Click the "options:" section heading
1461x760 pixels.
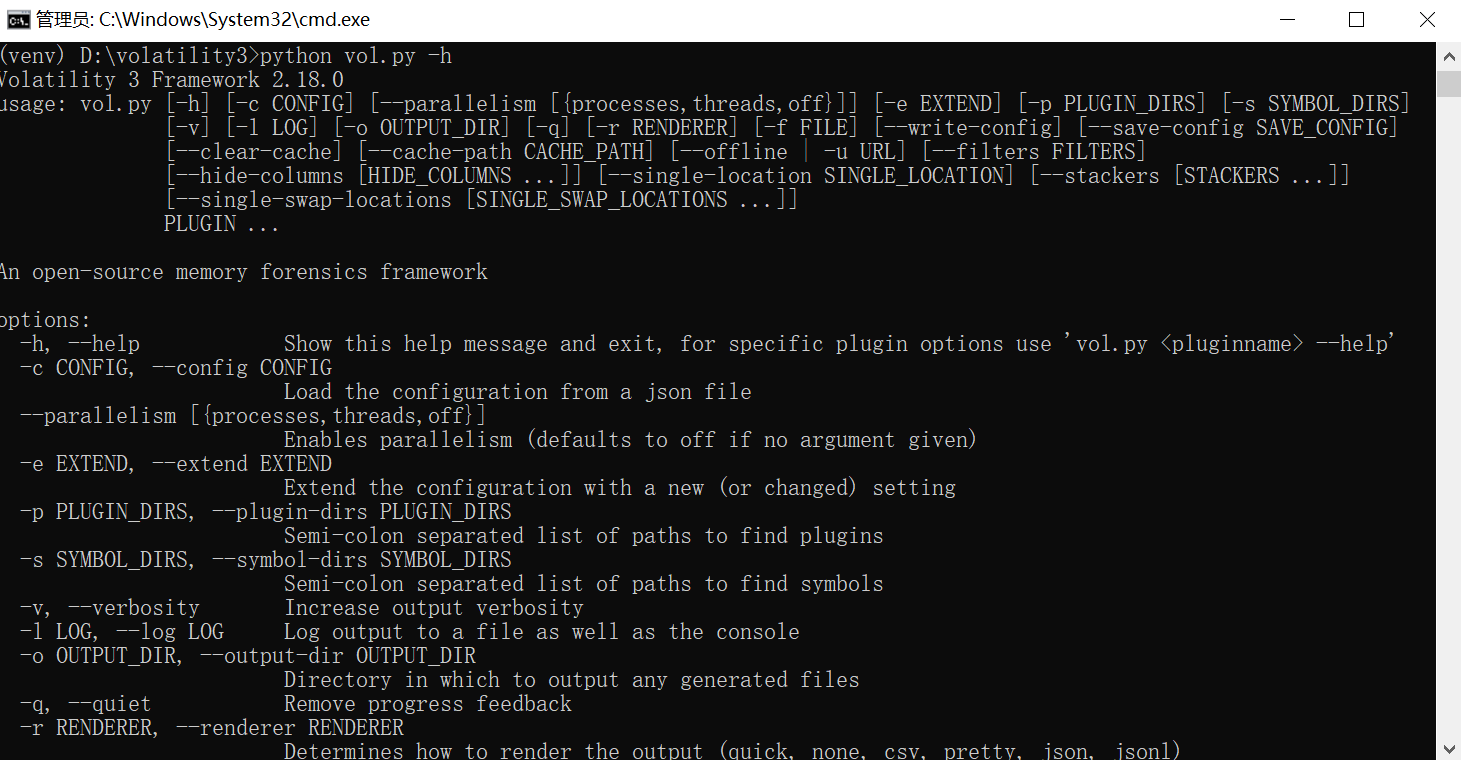45,320
